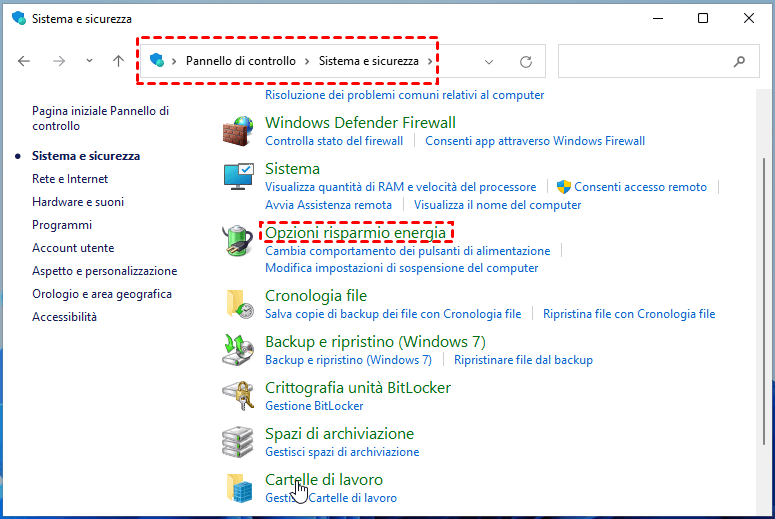The height and width of the screenshot is (519, 775).
Task: Click Controlla stato del firewall
Action: (334, 141)
